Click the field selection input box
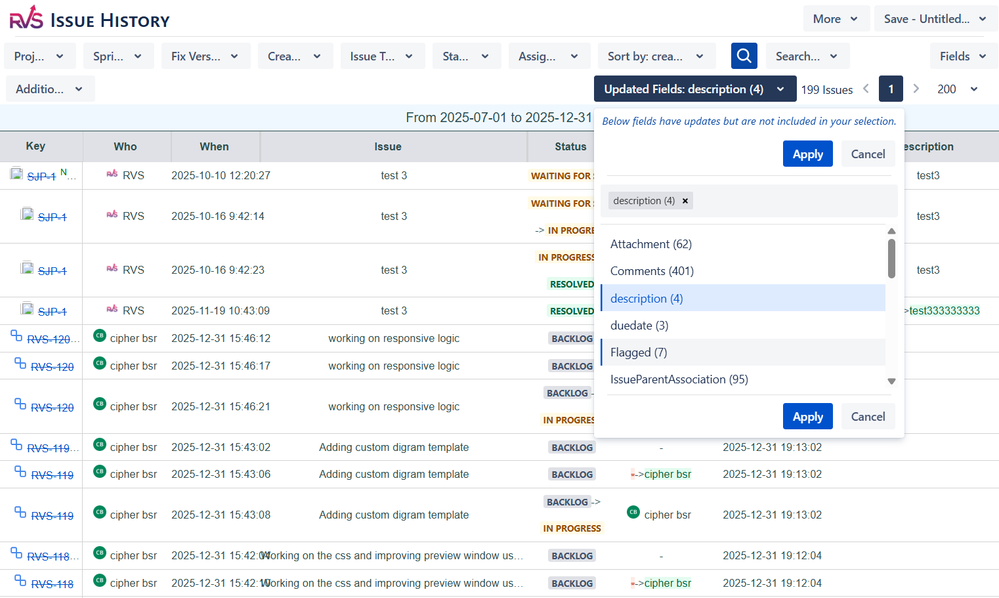The width and height of the screenshot is (999, 598). (x=790, y=201)
